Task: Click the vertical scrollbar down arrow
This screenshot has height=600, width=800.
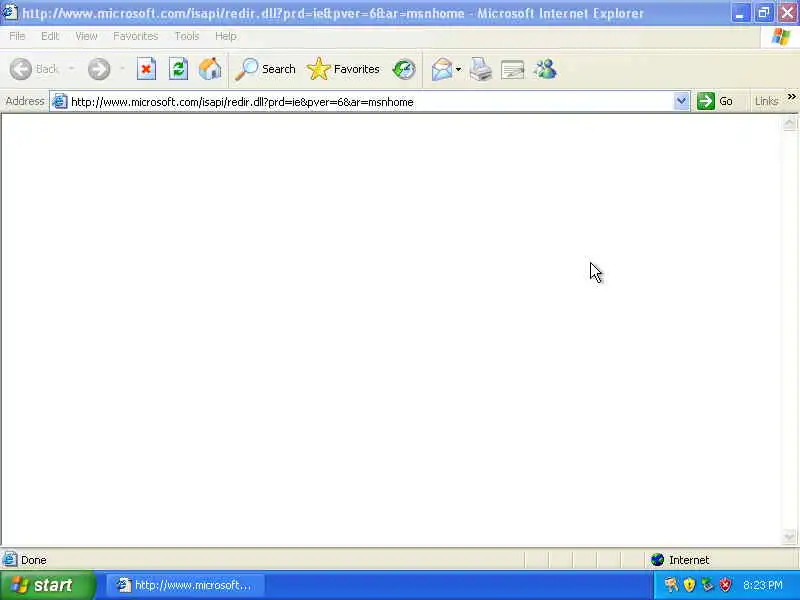Action: [789, 536]
